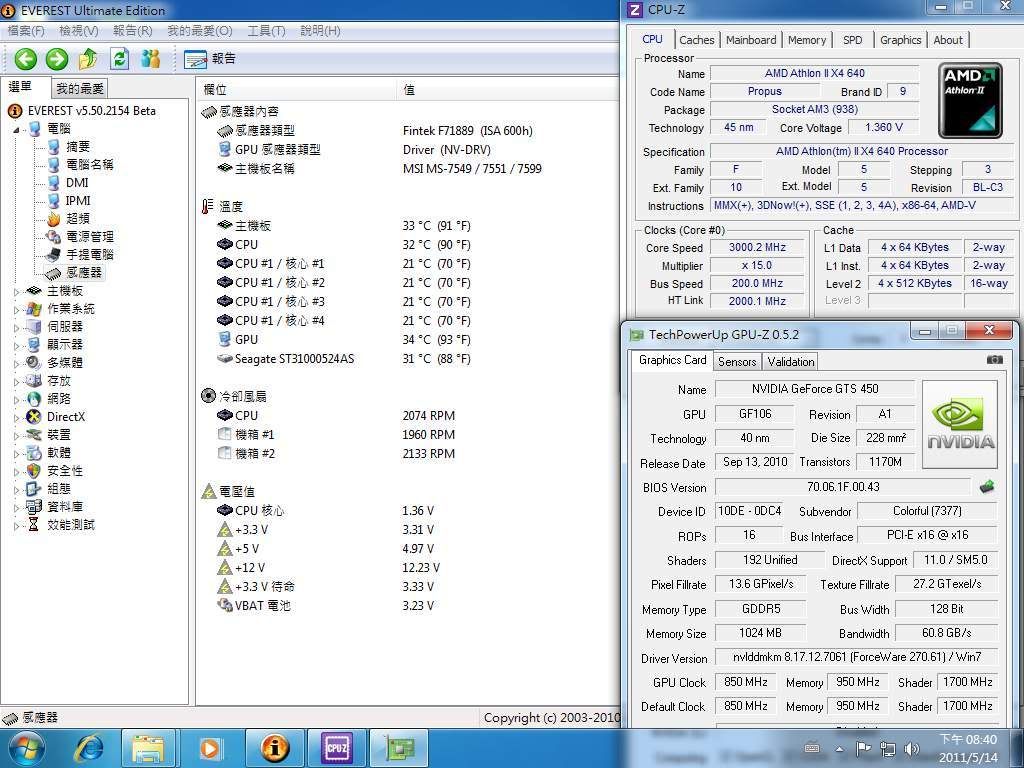The image size is (1024, 768).
Task: Expand the 主機板 tree node
Action: point(17,291)
